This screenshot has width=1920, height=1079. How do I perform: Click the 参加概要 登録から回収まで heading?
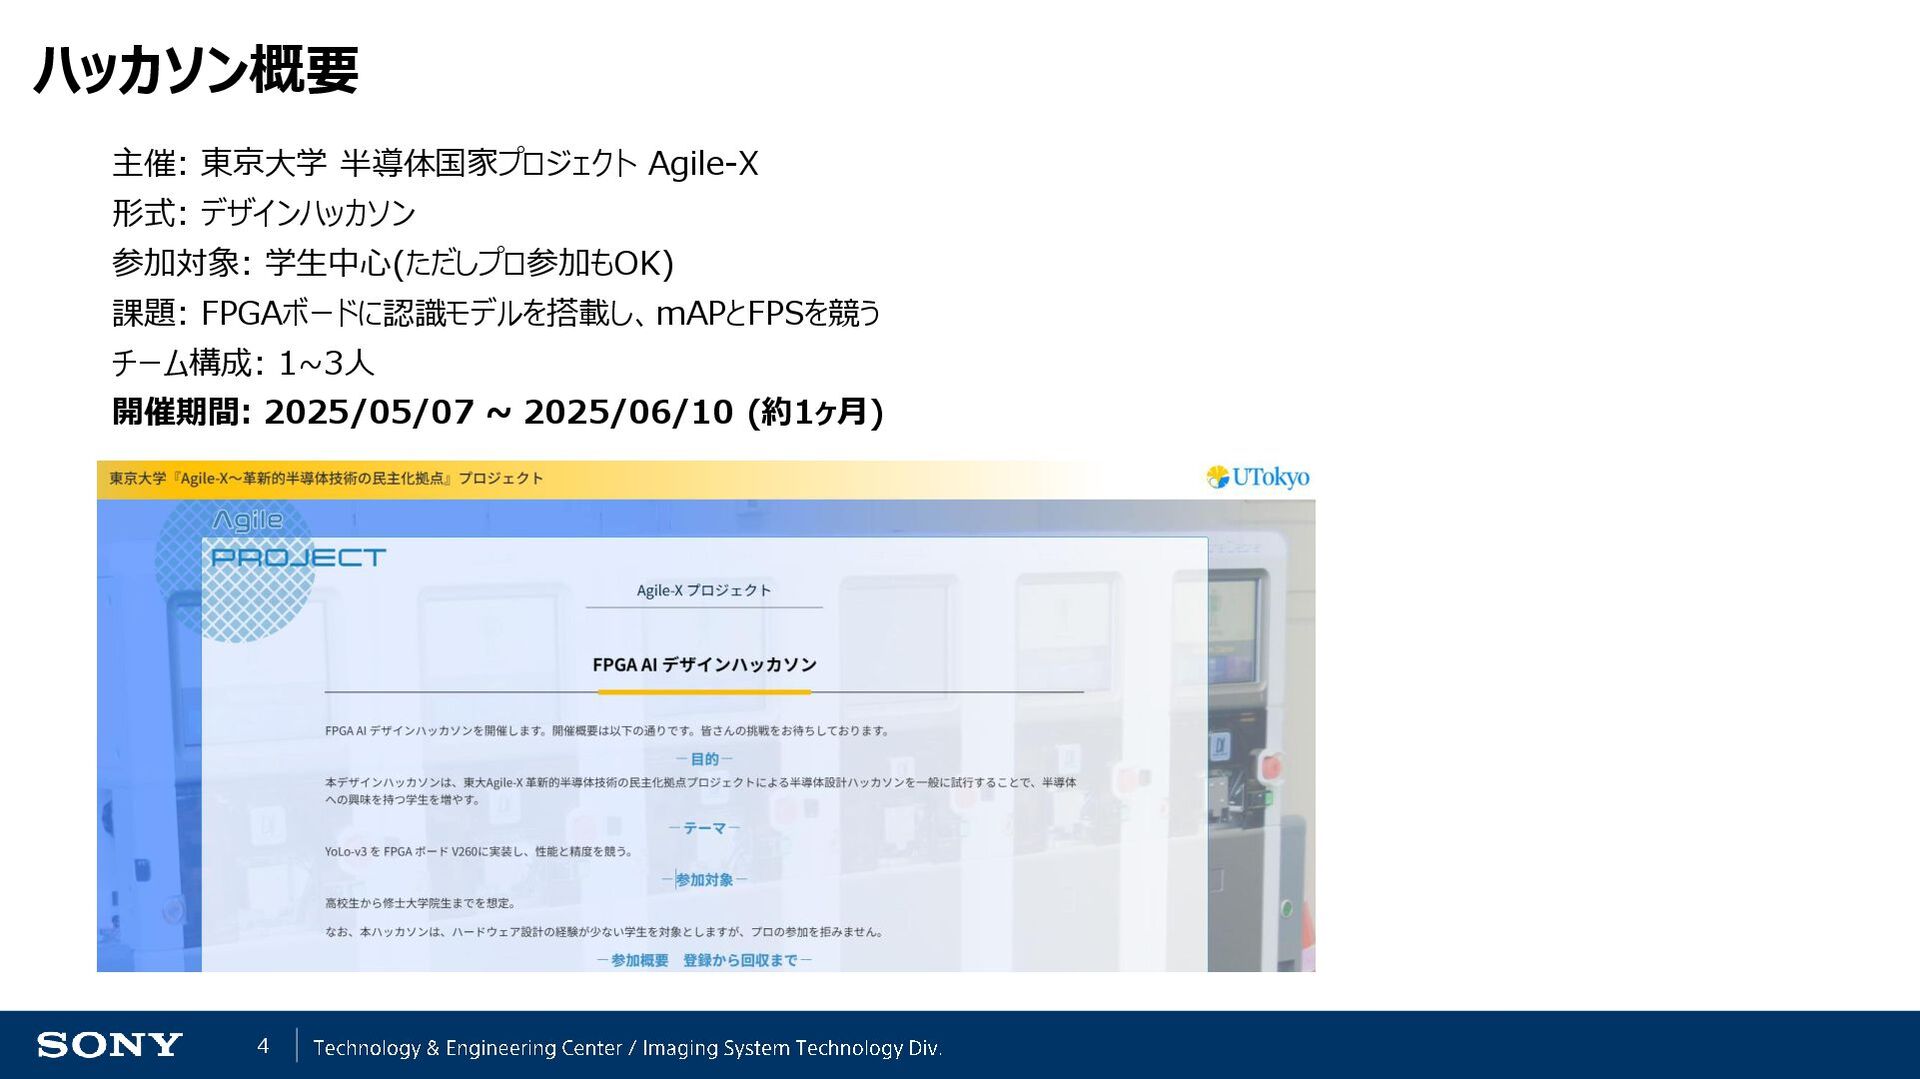coord(704,960)
